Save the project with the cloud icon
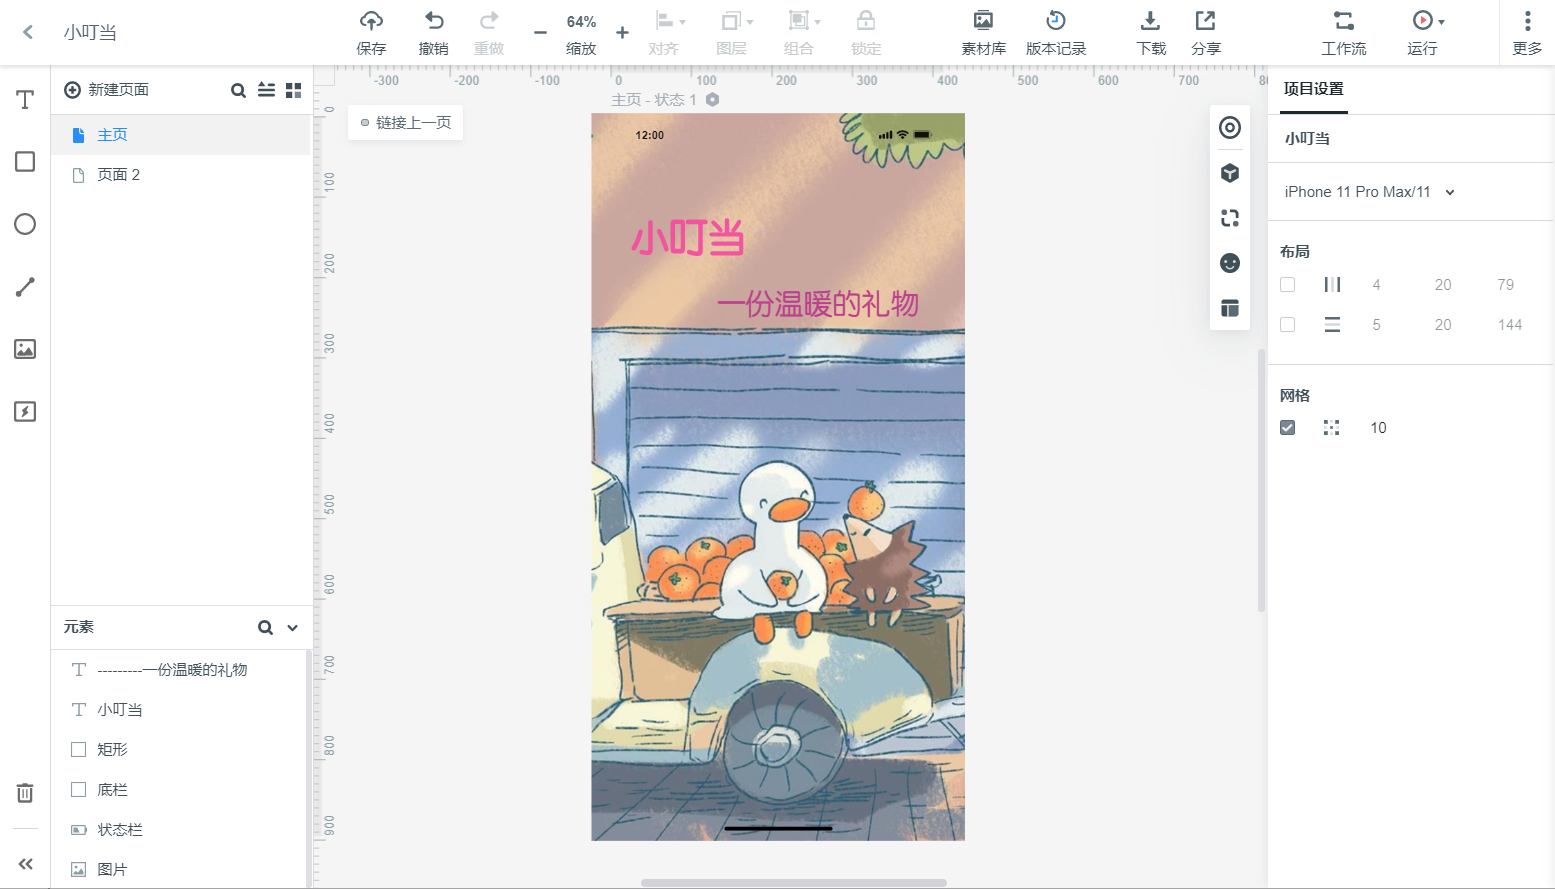 pyautogui.click(x=371, y=32)
